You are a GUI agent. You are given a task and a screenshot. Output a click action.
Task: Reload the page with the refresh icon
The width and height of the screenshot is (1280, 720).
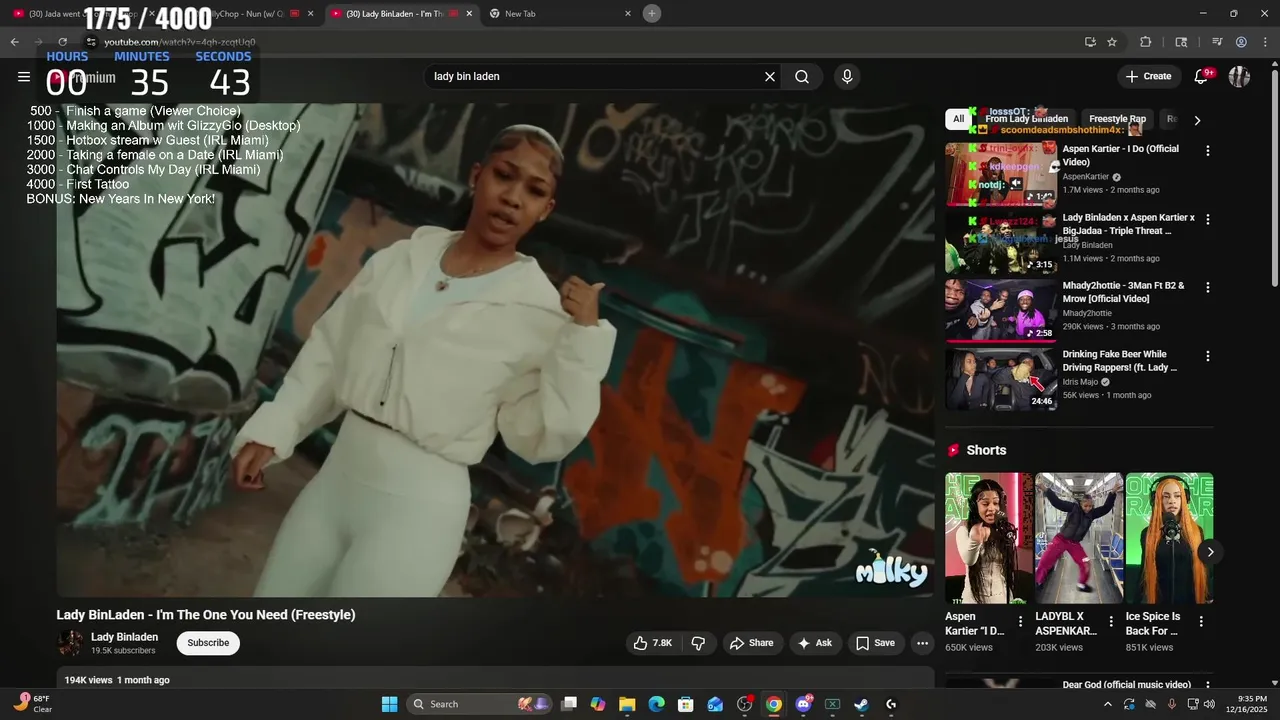62,42
